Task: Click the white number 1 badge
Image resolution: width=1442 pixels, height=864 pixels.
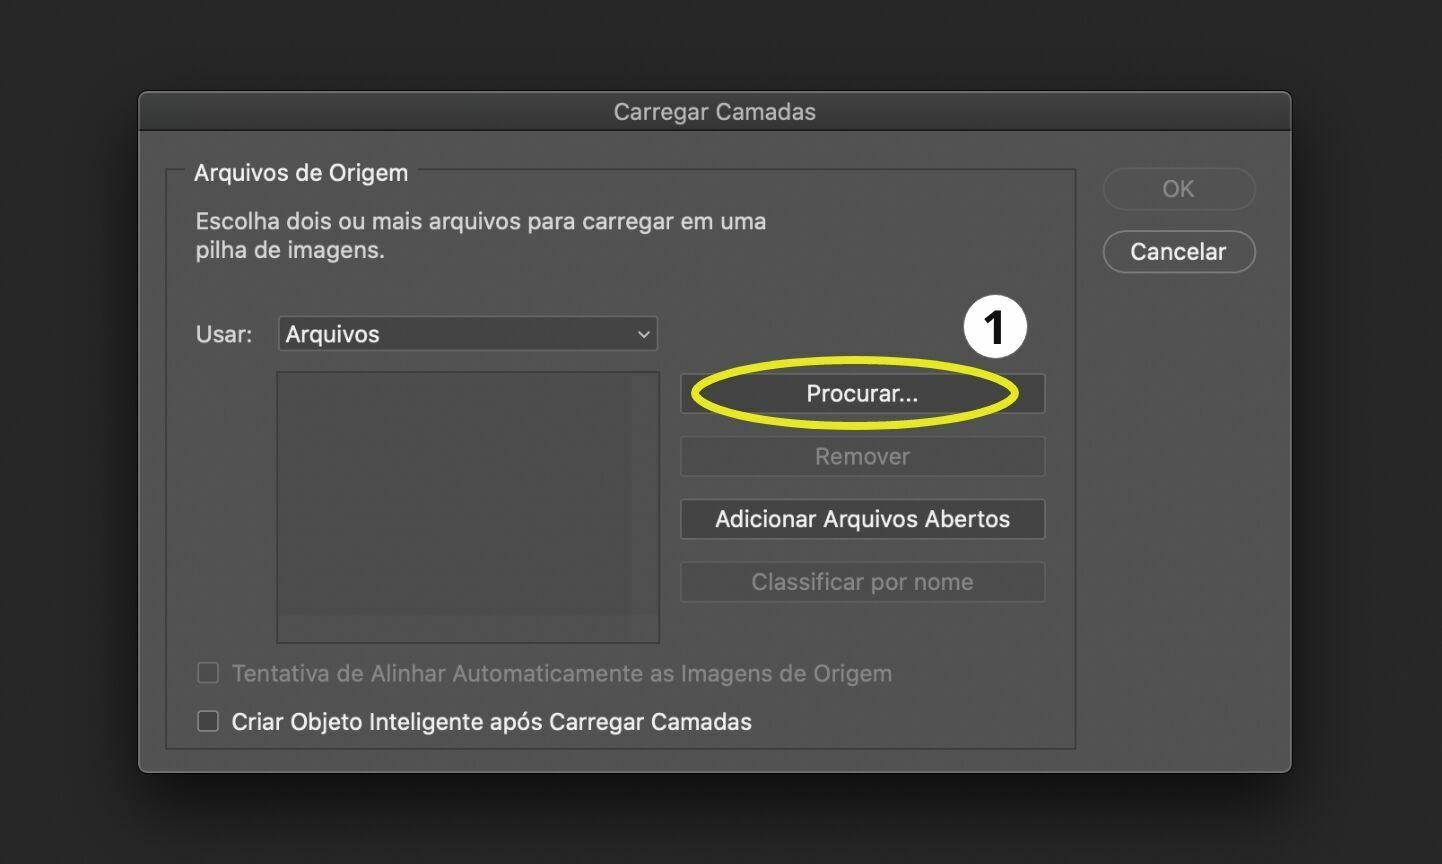Action: [994, 327]
